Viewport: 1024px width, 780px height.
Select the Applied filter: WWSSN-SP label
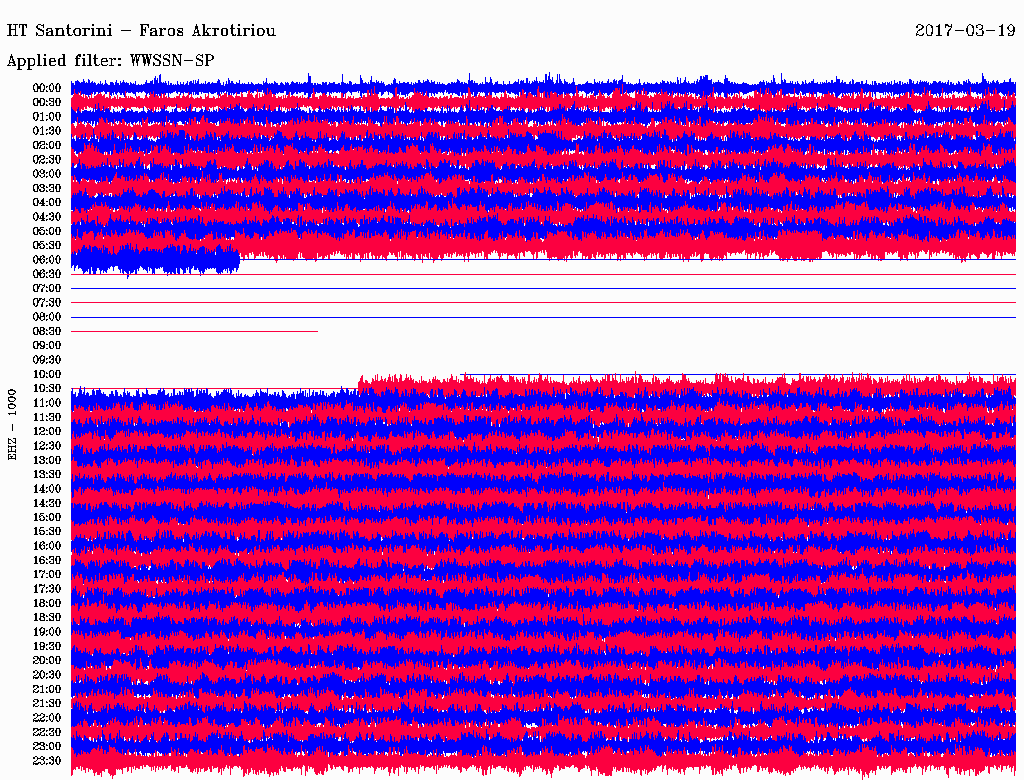pos(110,61)
